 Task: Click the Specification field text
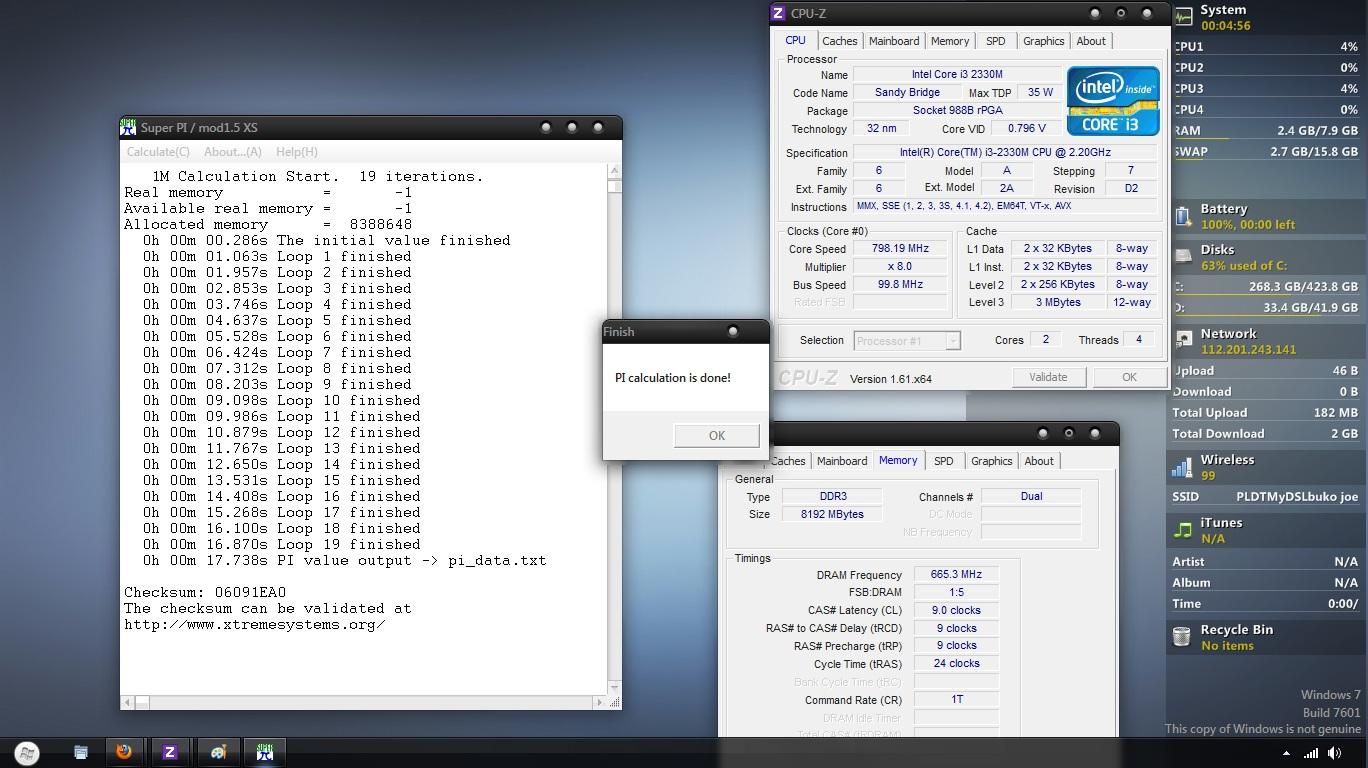coord(1005,153)
